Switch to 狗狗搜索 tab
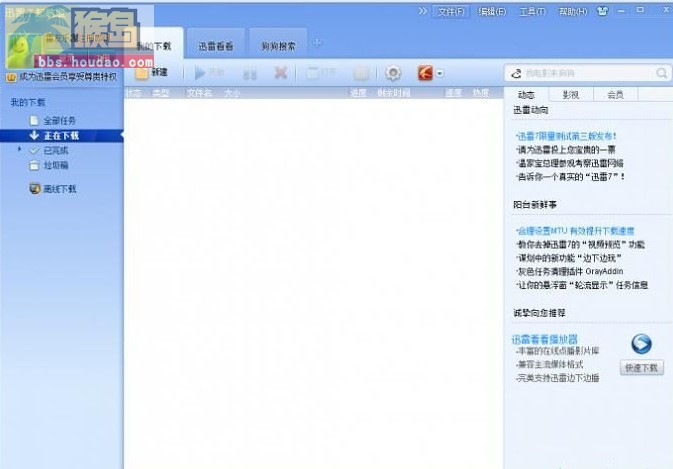The image size is (673, 469). coord(278,44)
